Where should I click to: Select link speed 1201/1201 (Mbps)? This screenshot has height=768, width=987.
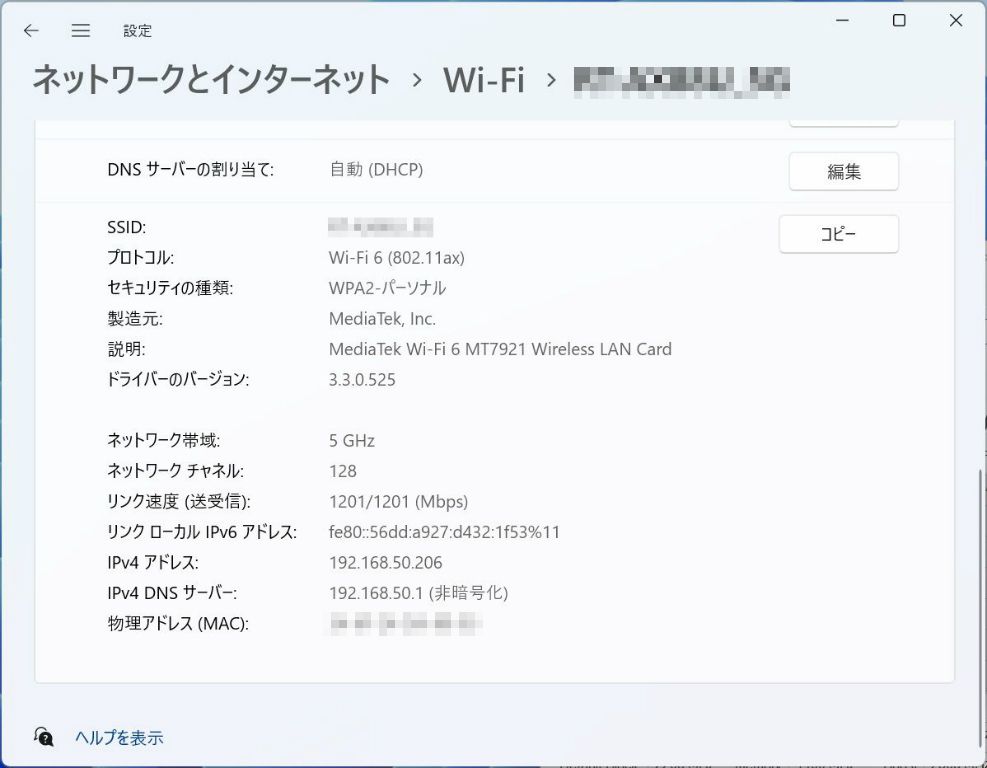(x=398, y=502)
